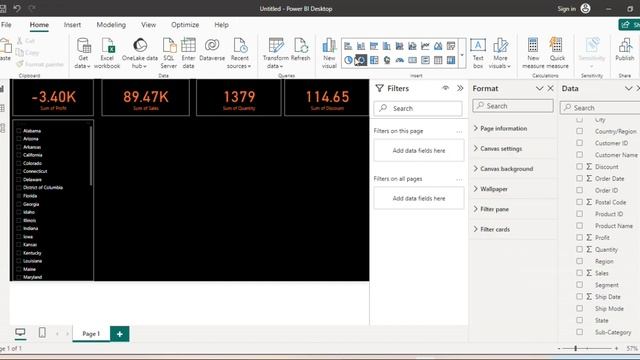Tick California in the state slicer

tap(19, 155)
